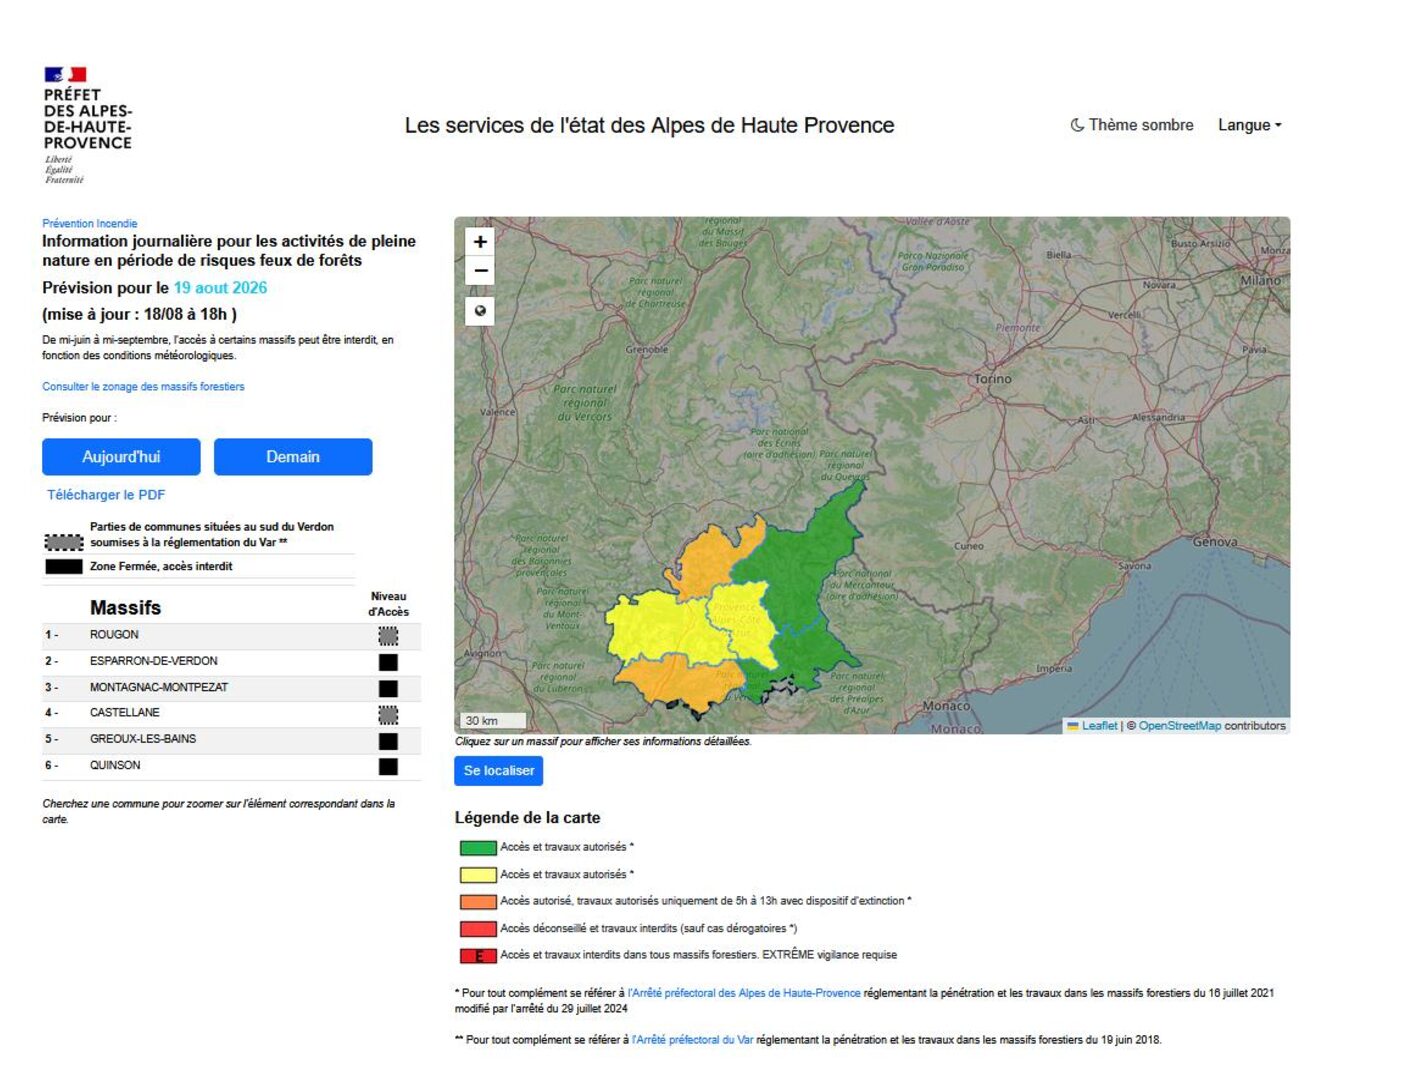This screenshot has width=1408, height=1088.
Task: Toggle Thème sombre mode
Action: (x=1132, y=125)
